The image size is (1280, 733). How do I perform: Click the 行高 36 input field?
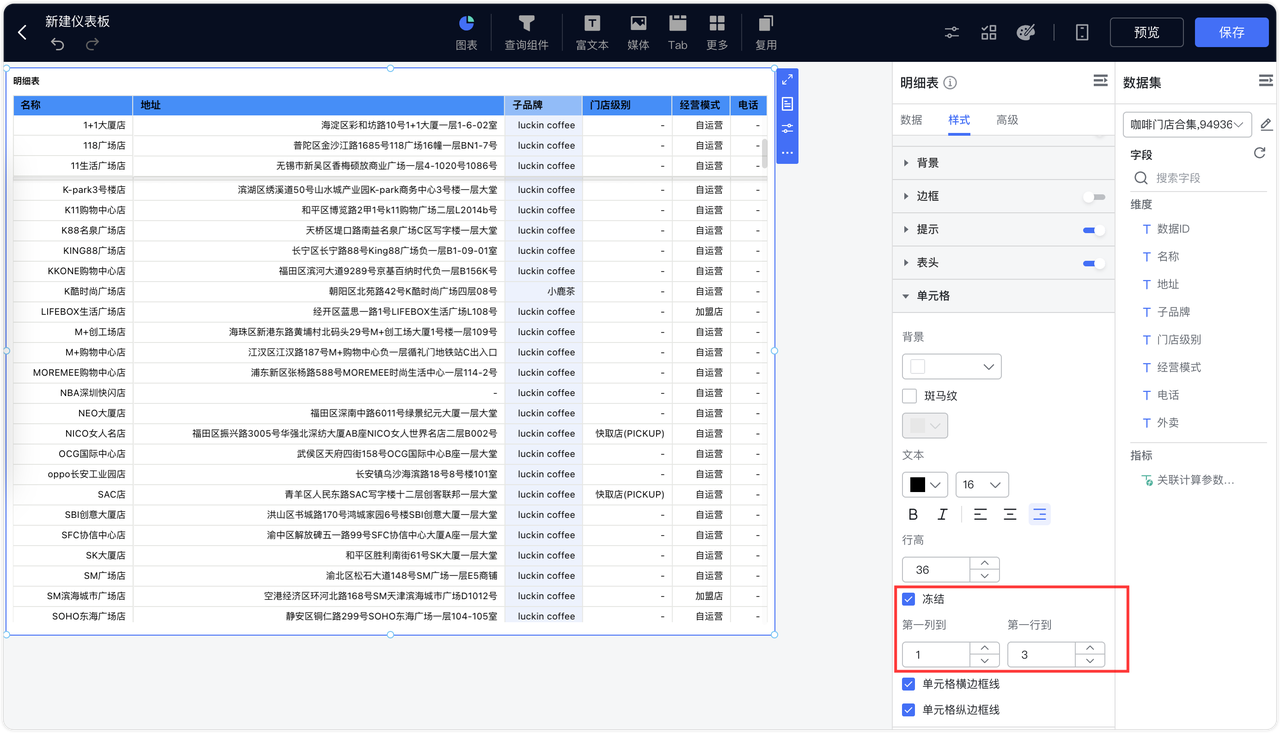935,570
